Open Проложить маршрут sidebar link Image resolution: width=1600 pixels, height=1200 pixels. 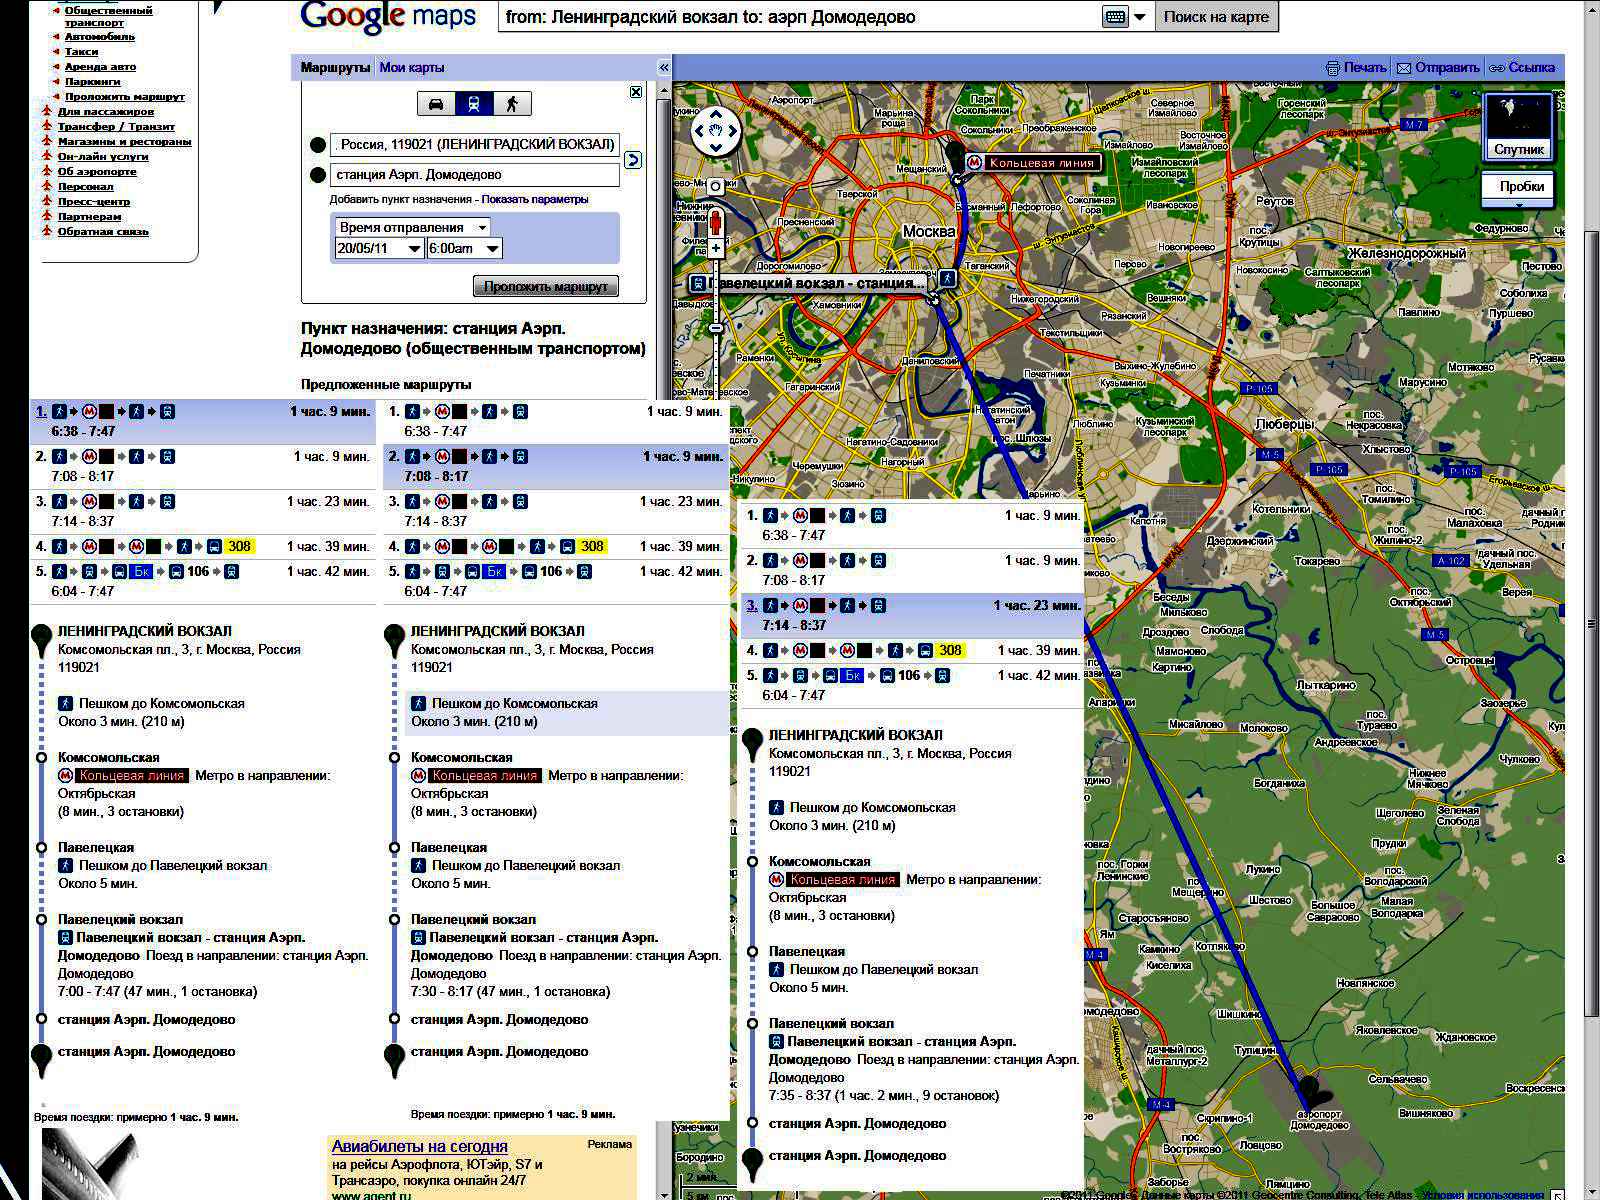(125, 97)
